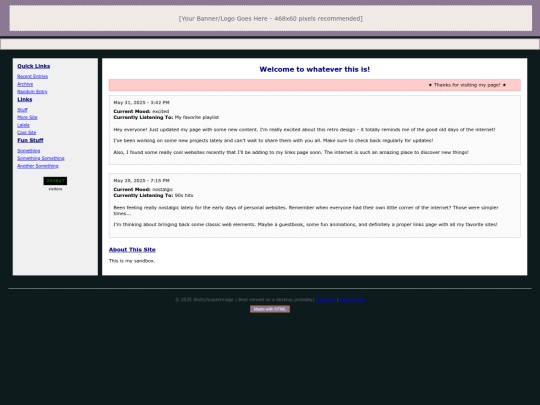
Task: Click the green visitor counter display
Action: [x=55, y=181]
